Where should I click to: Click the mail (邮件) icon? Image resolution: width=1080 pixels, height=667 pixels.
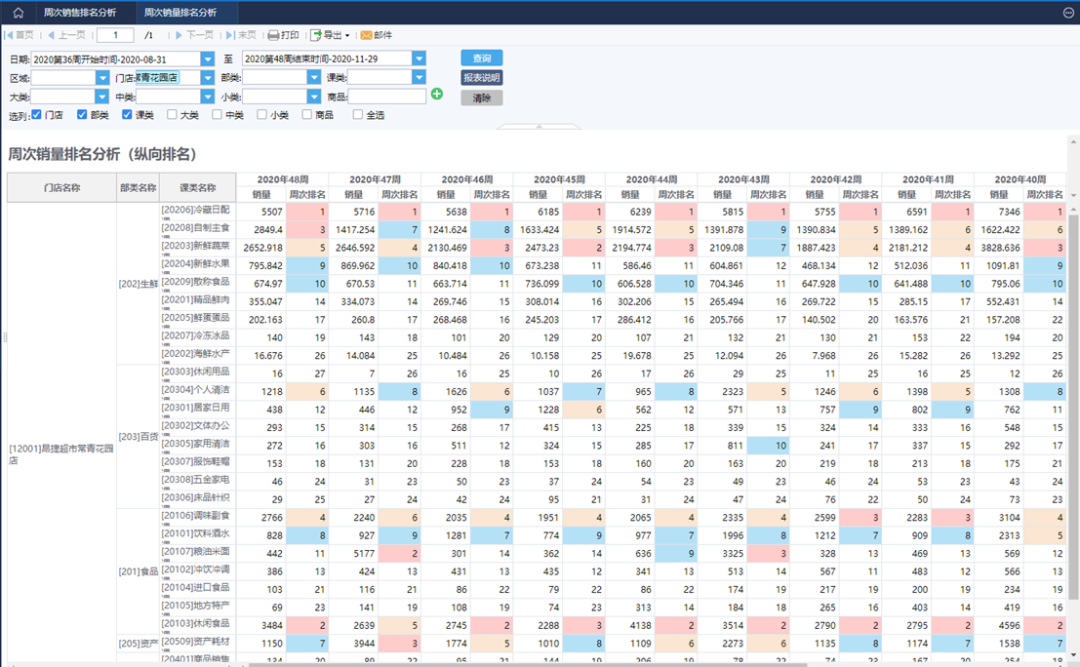pos(376,35)
